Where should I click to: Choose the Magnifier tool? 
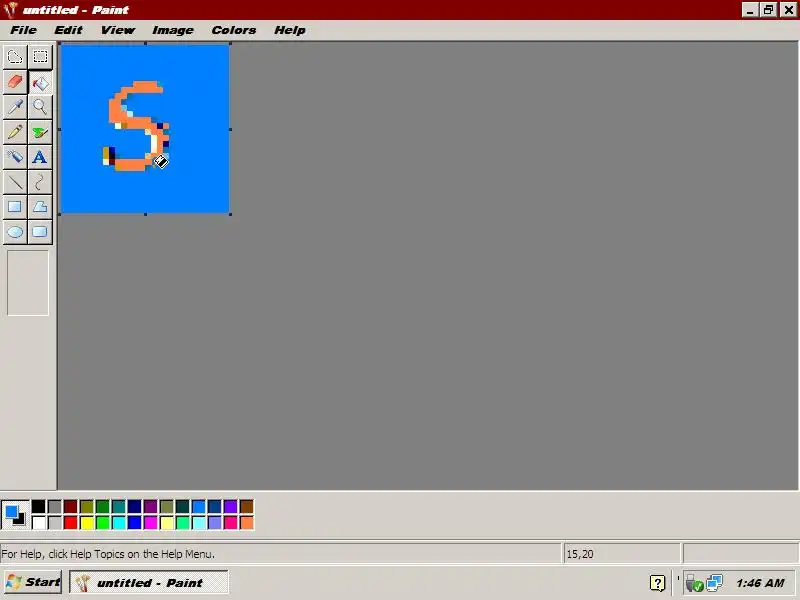pos(40,107)
